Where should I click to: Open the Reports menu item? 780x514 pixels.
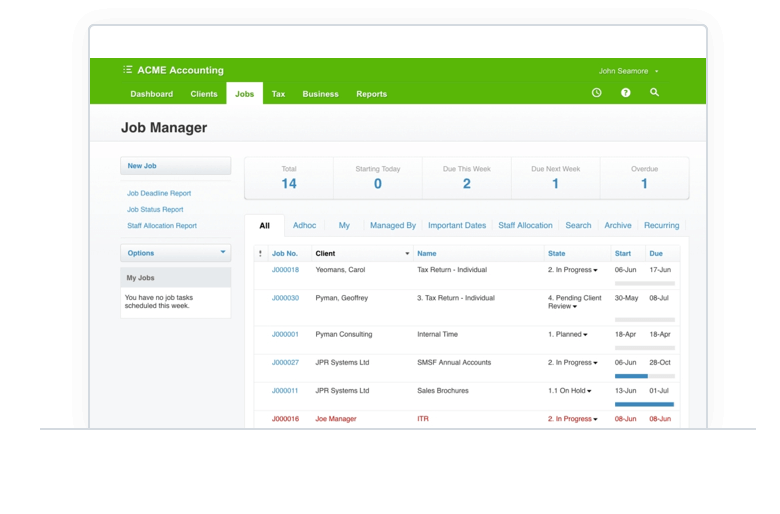point(371,94)
